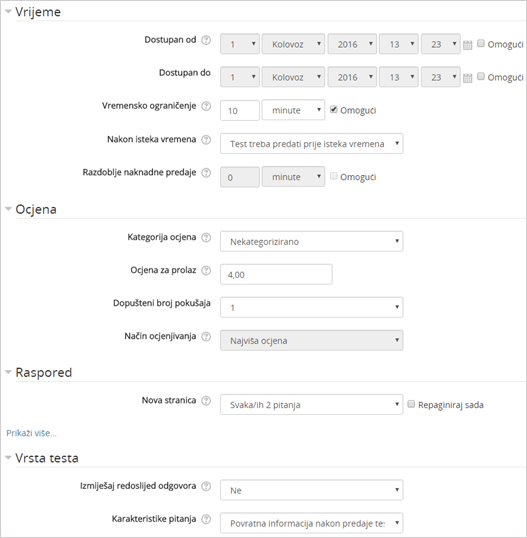This screenshot has height=538, width=527.
Task: Open help for Razdoblje naknadne predaje
Action: click(206, 173)
